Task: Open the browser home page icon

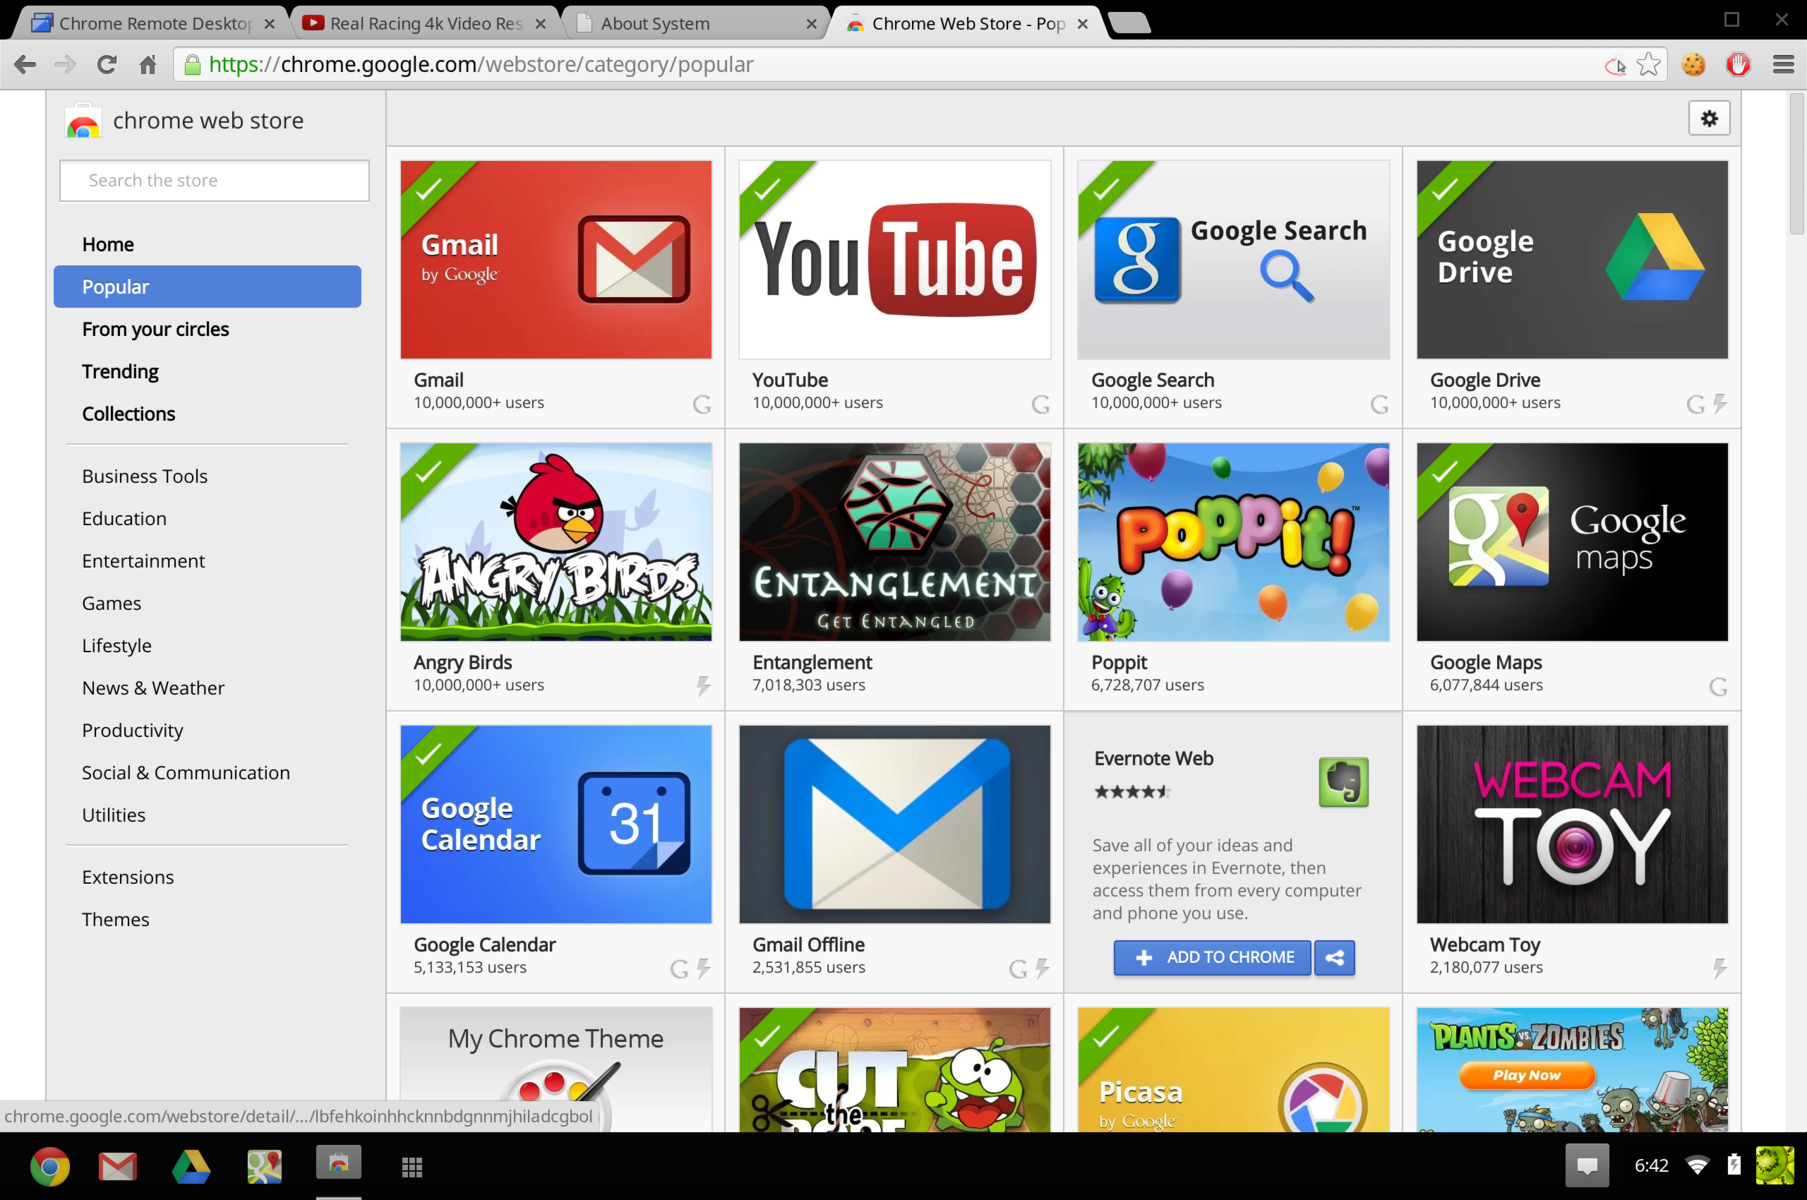Action: [x=148, y=65]
